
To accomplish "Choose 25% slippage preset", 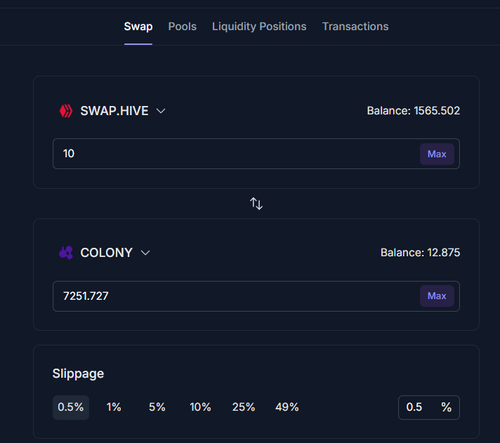I will point(244,407).
